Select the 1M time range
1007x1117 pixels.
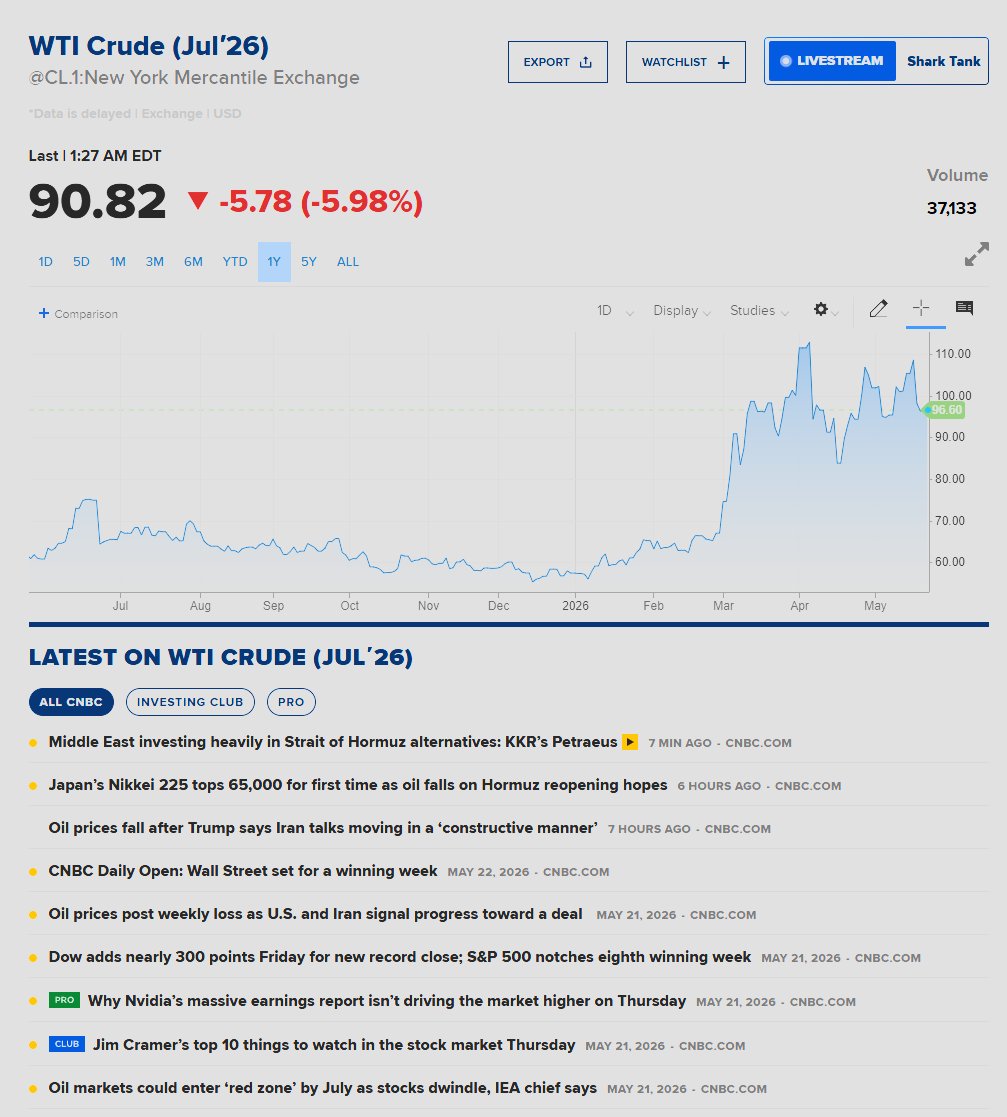(x=118, y=261)
